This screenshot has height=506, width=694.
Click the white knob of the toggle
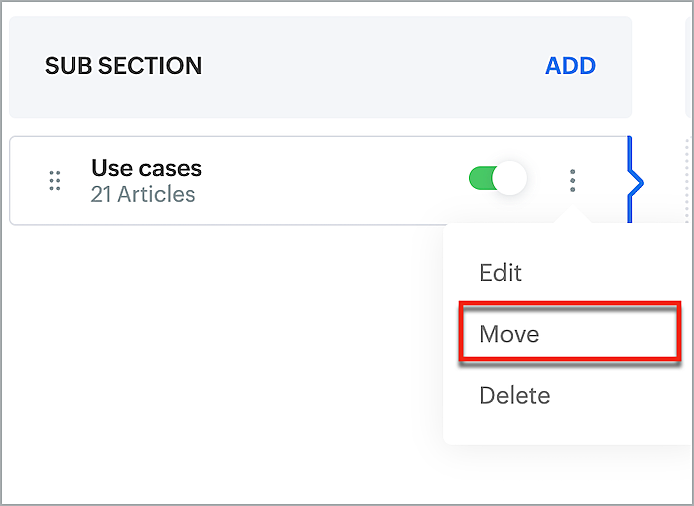[x=510, y=180]
